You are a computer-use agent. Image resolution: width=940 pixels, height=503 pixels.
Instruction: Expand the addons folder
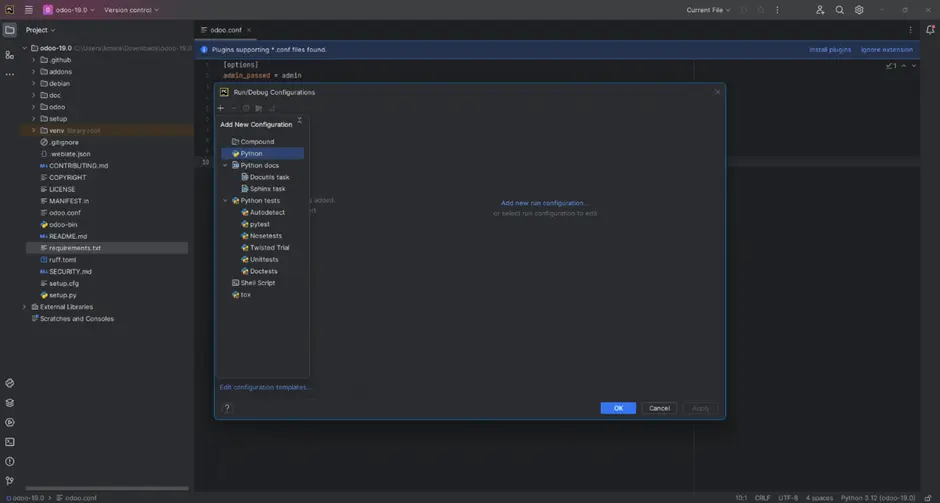tap(34, 71)
